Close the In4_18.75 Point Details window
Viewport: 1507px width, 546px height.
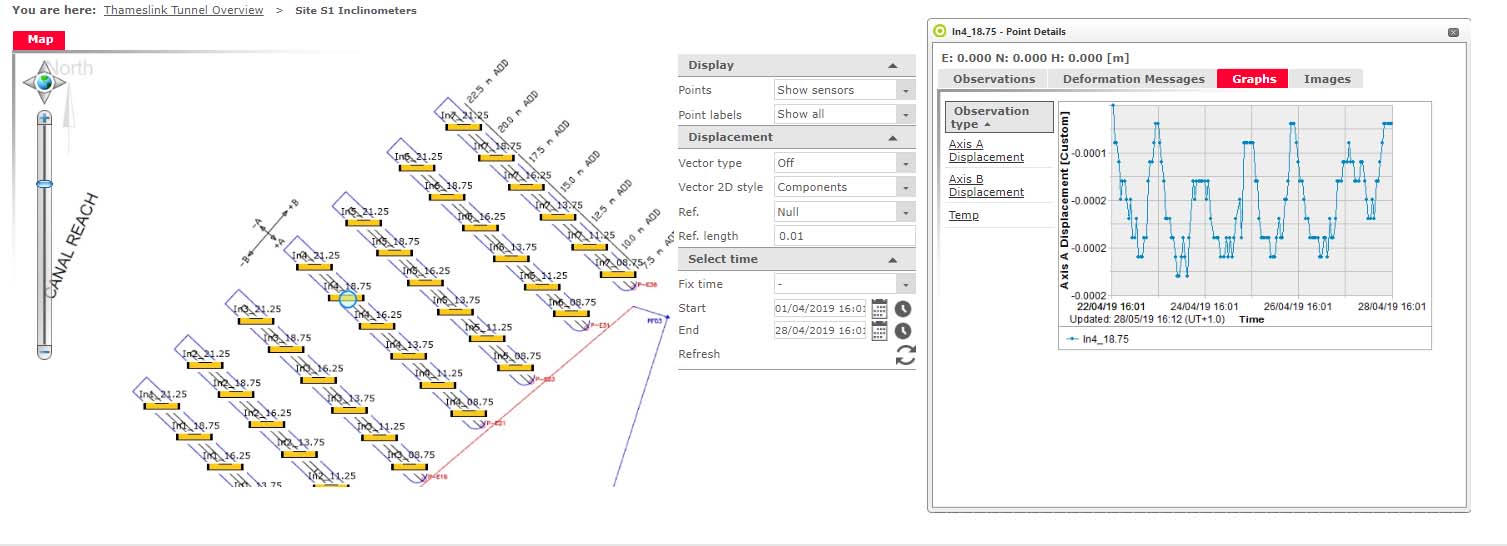pyautogui.click(x=1453, y=32)
